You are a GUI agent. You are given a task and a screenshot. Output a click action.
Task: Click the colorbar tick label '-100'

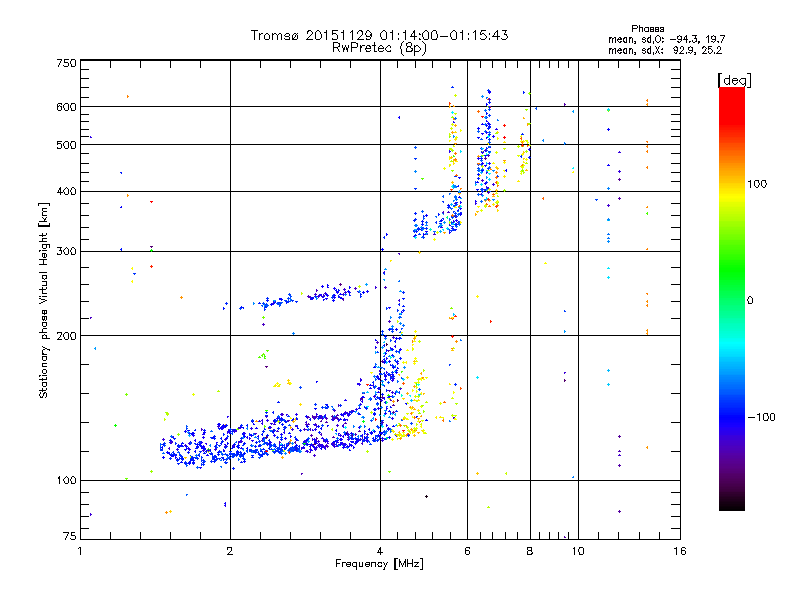click(761, 417)
